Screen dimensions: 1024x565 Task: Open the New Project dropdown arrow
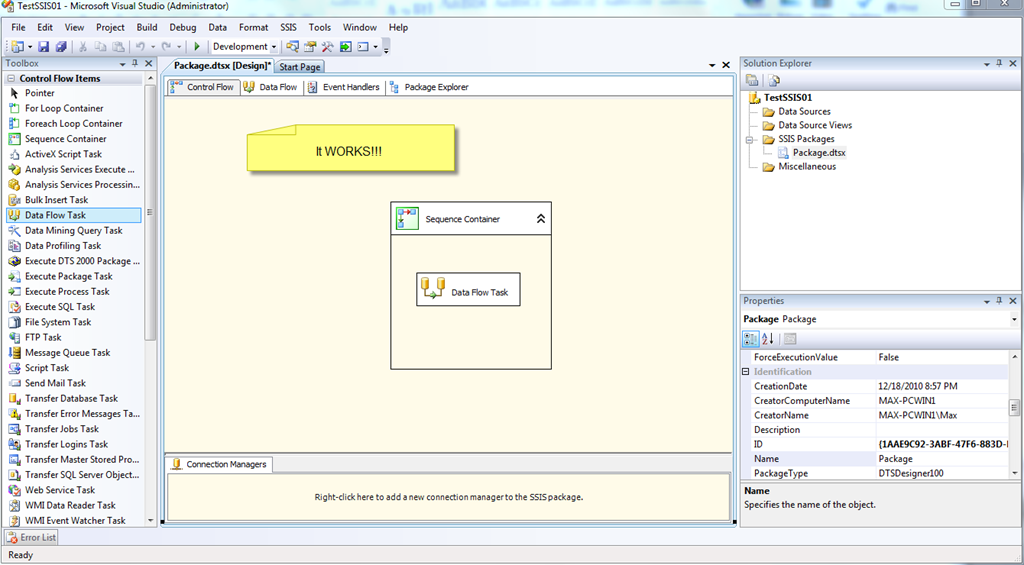tap(29, 46)
